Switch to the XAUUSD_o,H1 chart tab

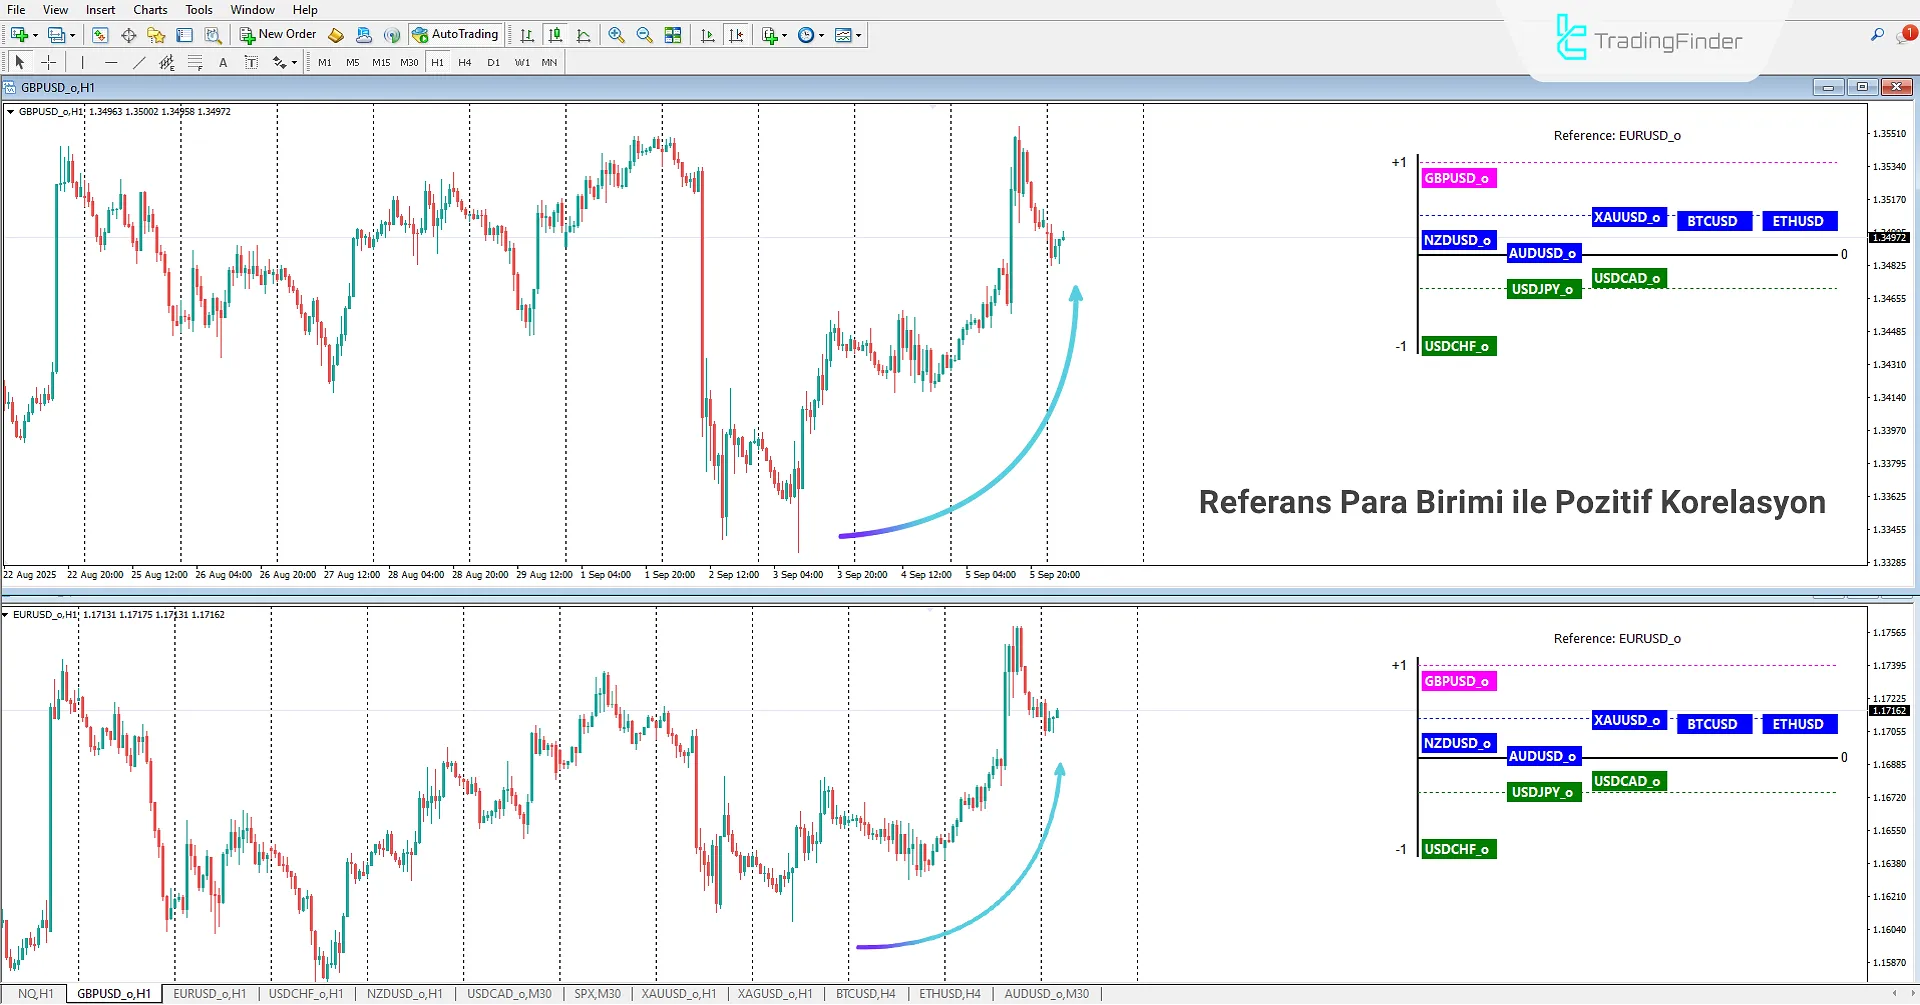678,994
